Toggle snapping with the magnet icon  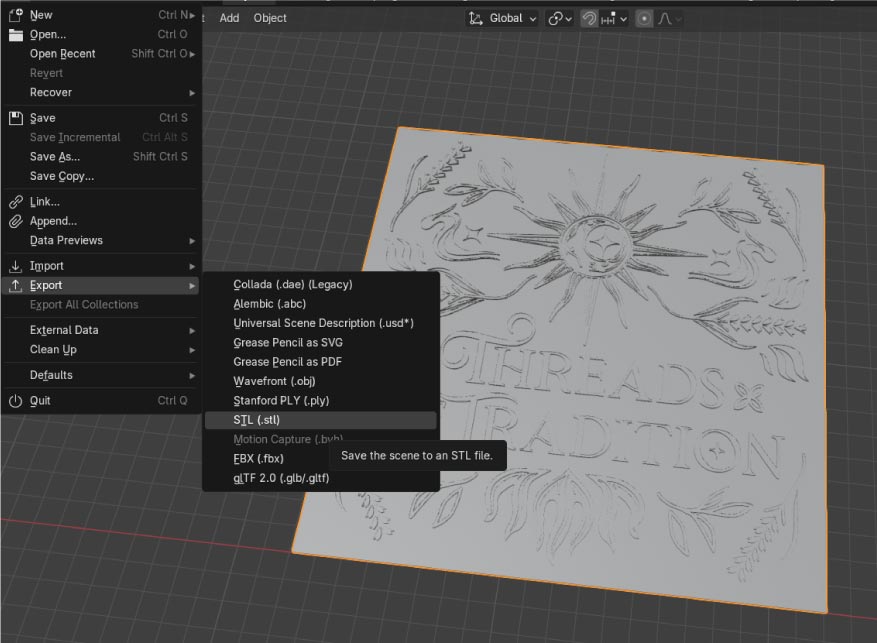(589, 18)
